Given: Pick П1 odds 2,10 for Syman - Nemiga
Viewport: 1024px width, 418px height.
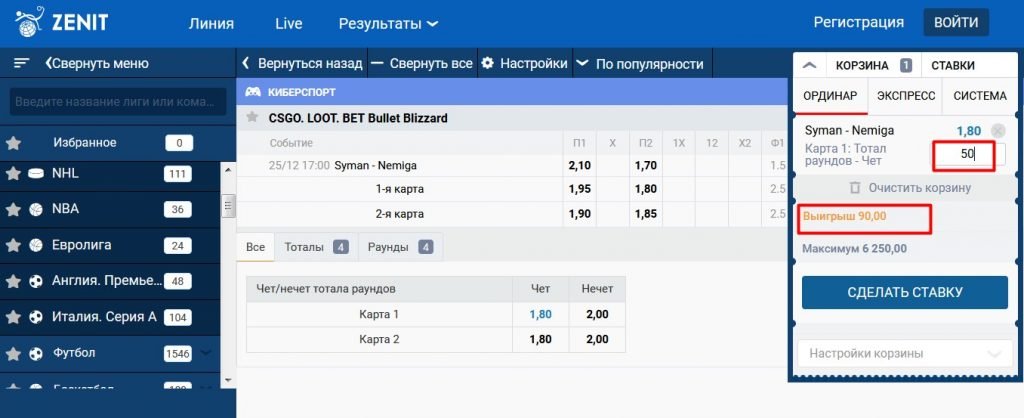Looking at the screenshot, I should point(579,165).
